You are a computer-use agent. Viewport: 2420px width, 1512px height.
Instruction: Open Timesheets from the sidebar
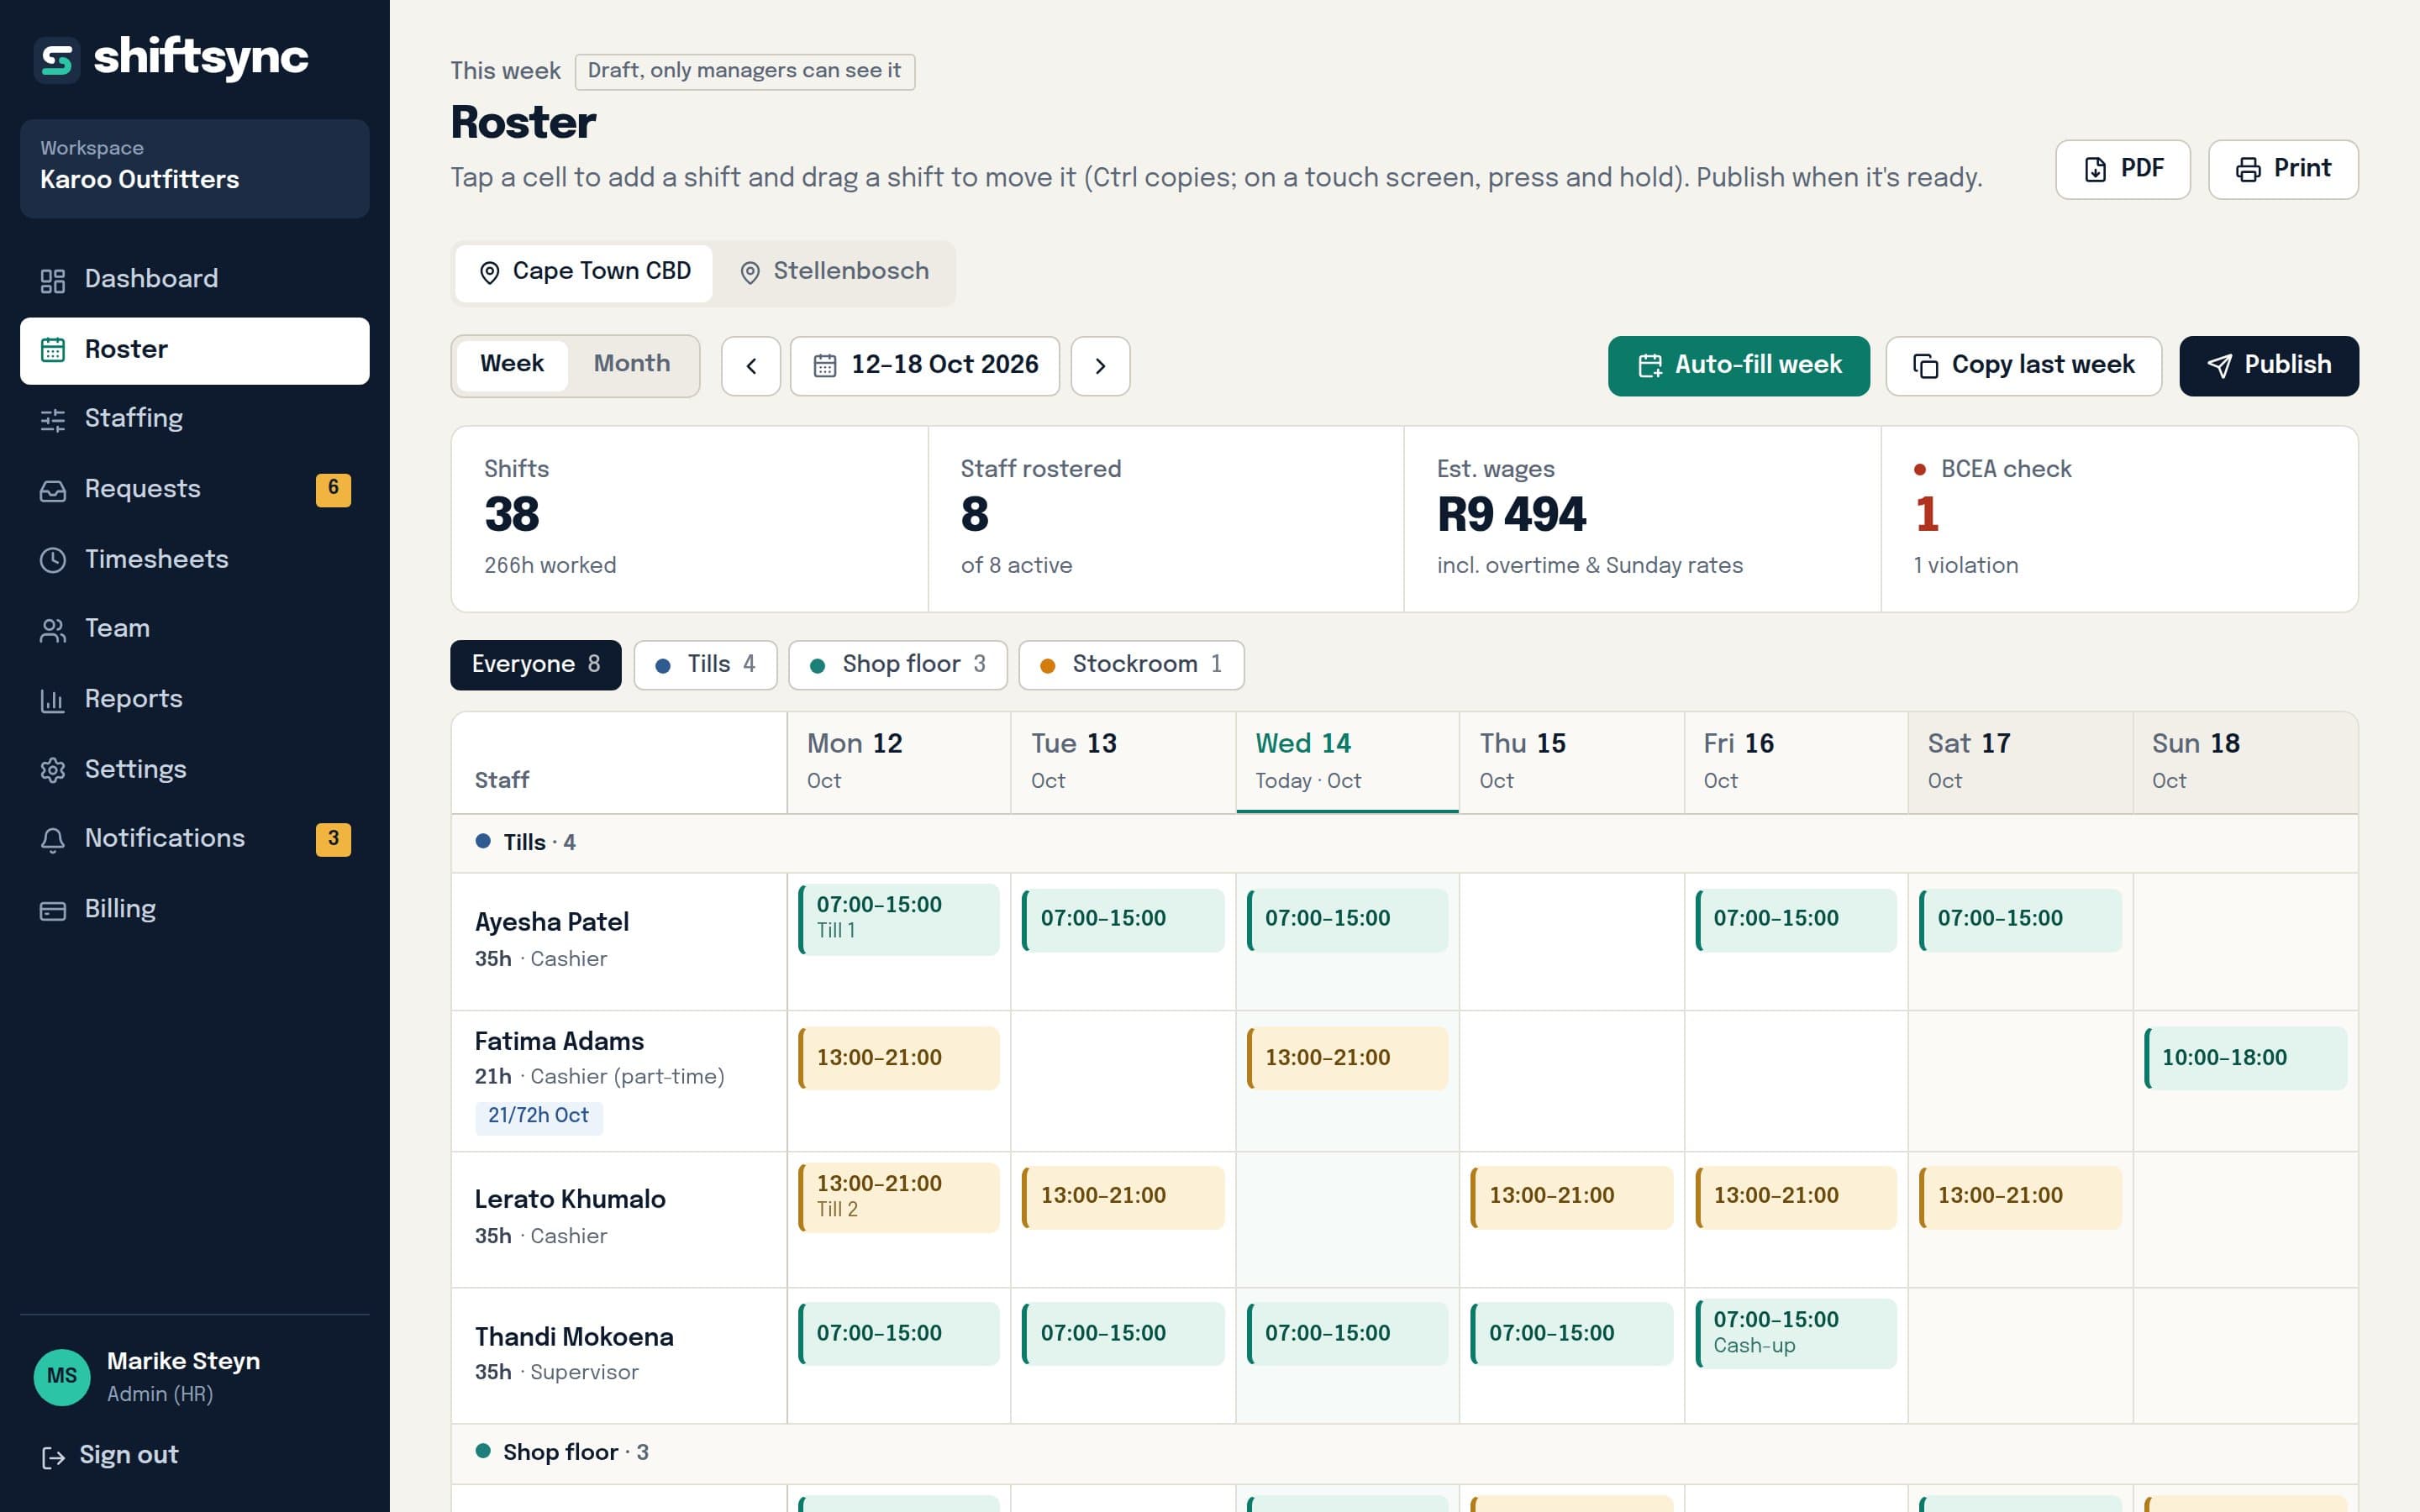(x=194, y=559)
